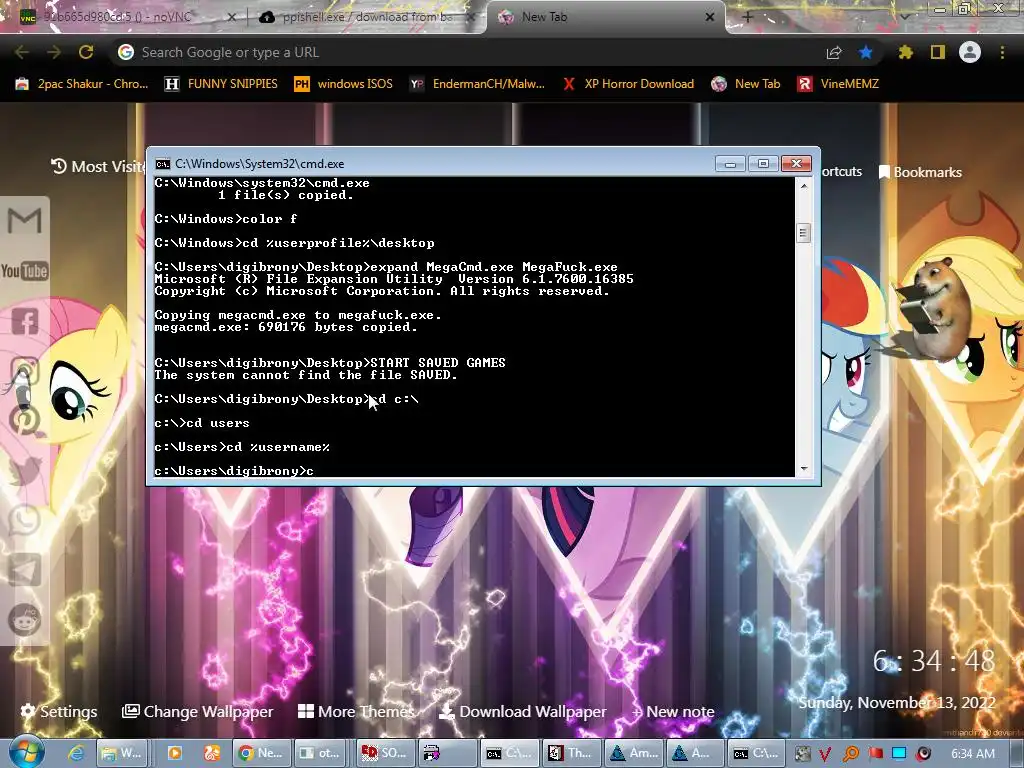
Task: Open the VineMEMZ bookmark
Action: (839, 84)
